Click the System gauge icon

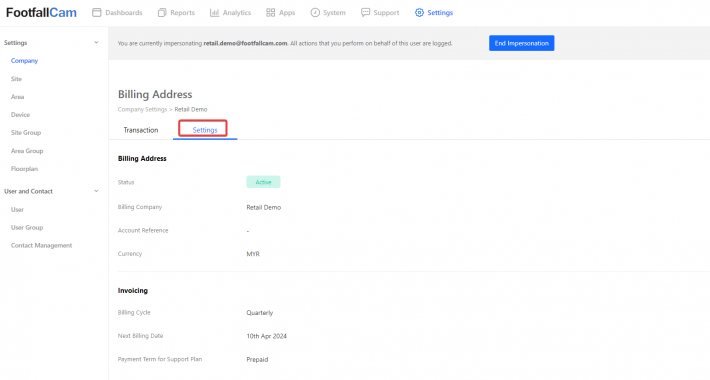pyautogui.click(x=315, y=13)
